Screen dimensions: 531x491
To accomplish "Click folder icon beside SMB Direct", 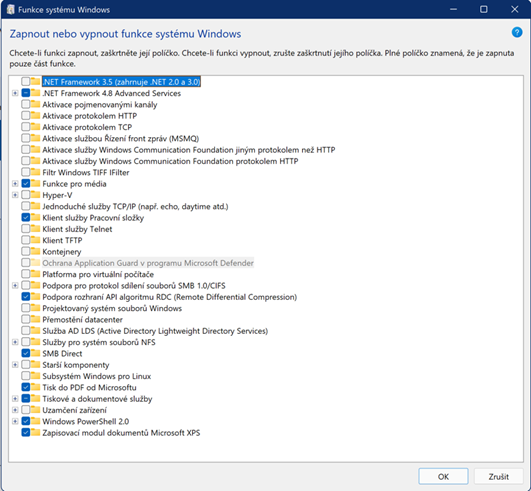I will [x=36, y=353].
